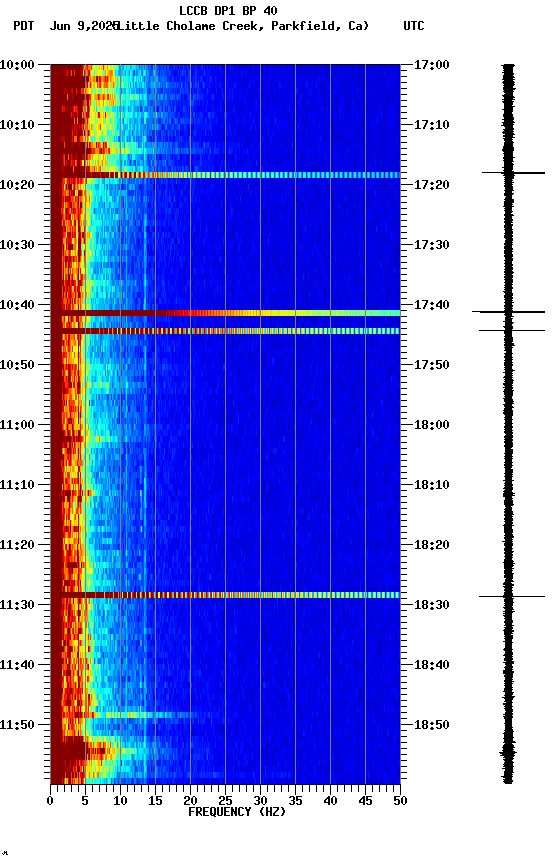Viewport: 552px width, 864px height.
Task: Click the '17:00' UTC time label
Action: [x=432, y=65]
